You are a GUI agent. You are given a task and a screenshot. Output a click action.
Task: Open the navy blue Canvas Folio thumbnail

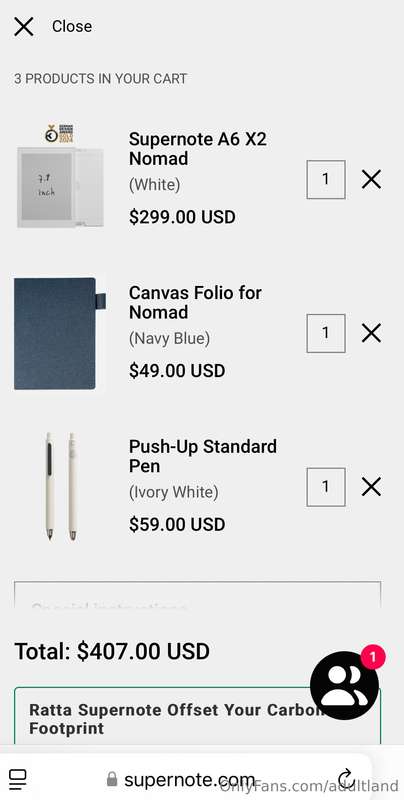60,334
